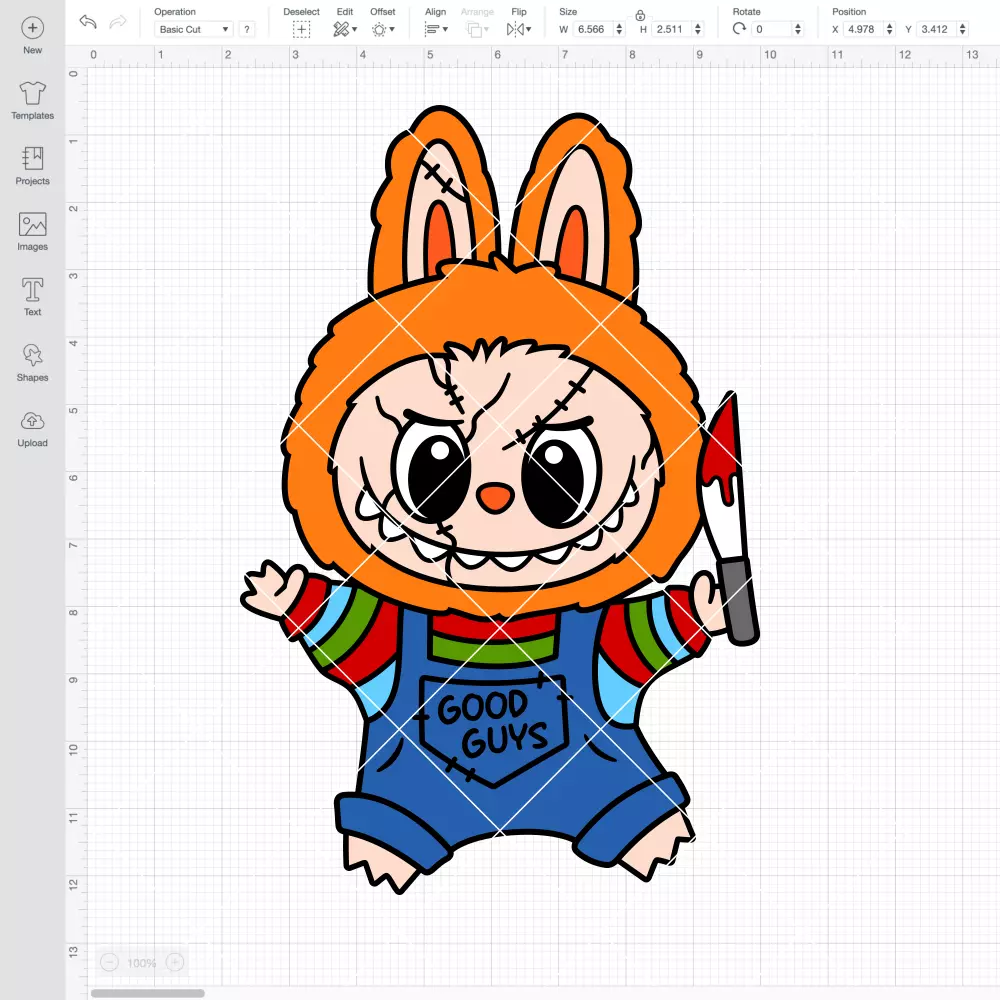The image size is (1000, 1000).
Task: Click the Position Y field
Action: 936,29
